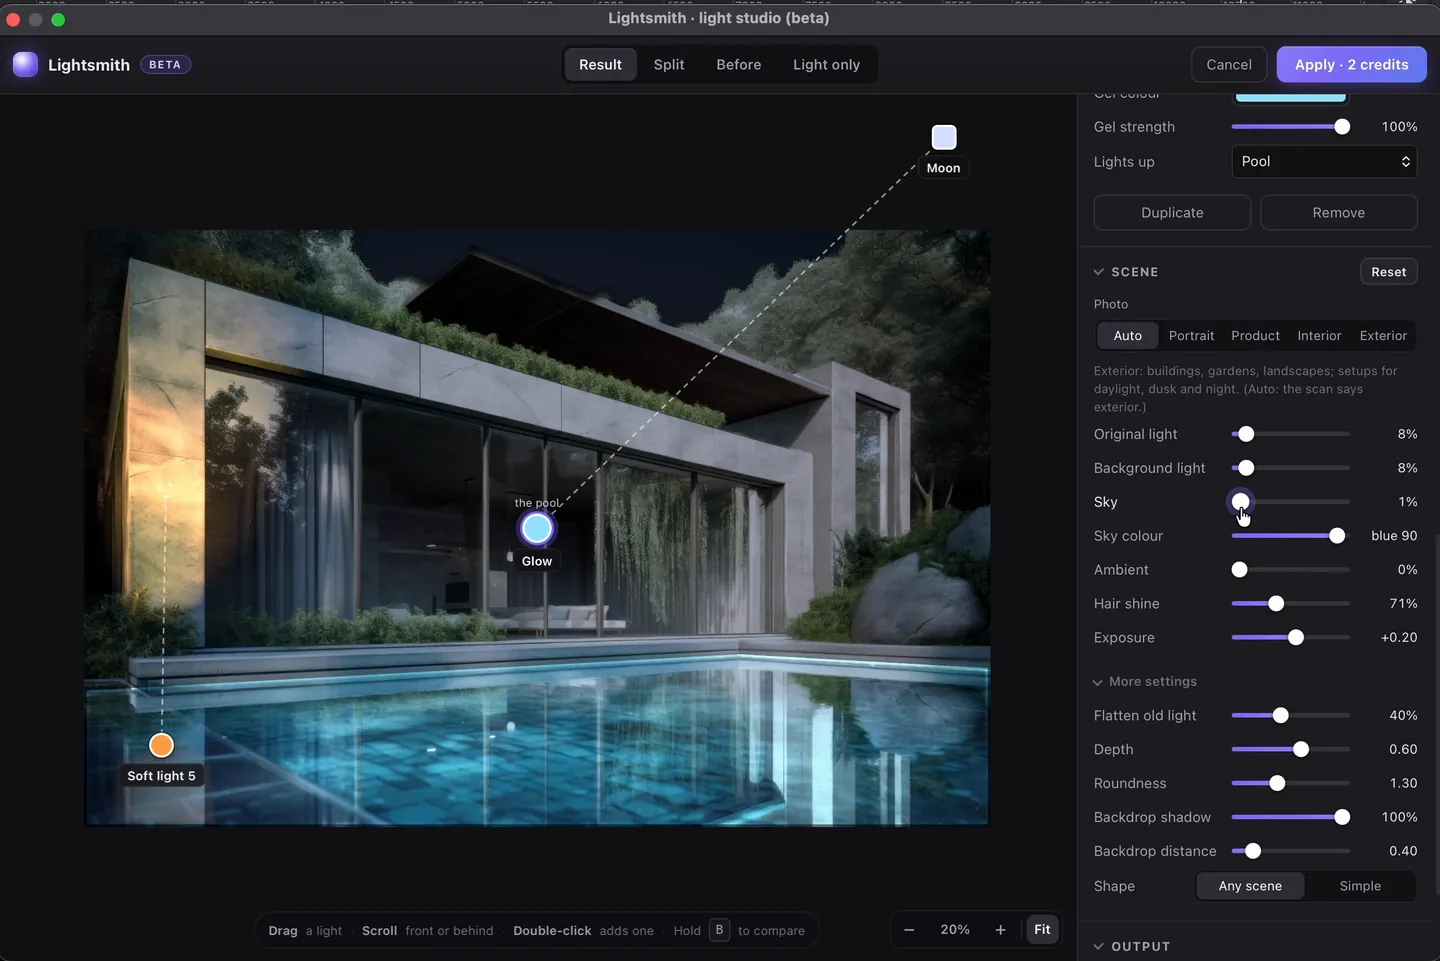Image resolution: width=1440 pixels, height=961 pixels.
Task: Zoom in with the plus button
Action: (x=1000, y=930)
